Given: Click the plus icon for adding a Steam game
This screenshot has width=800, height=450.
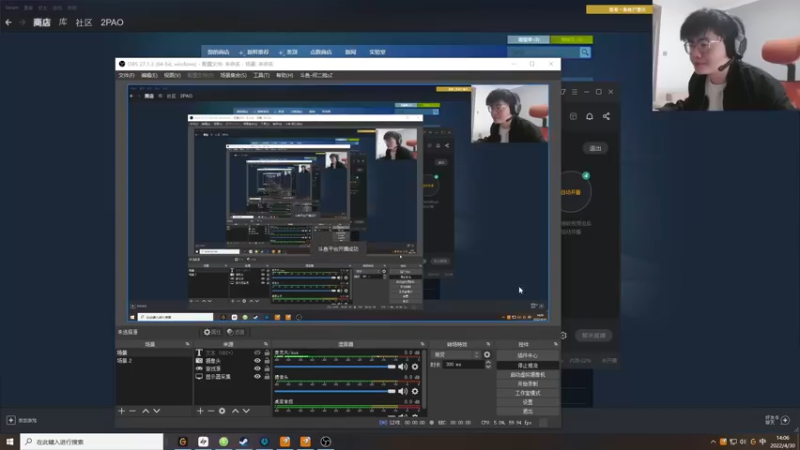Looking at the screenshot, I should coord(11,420).
